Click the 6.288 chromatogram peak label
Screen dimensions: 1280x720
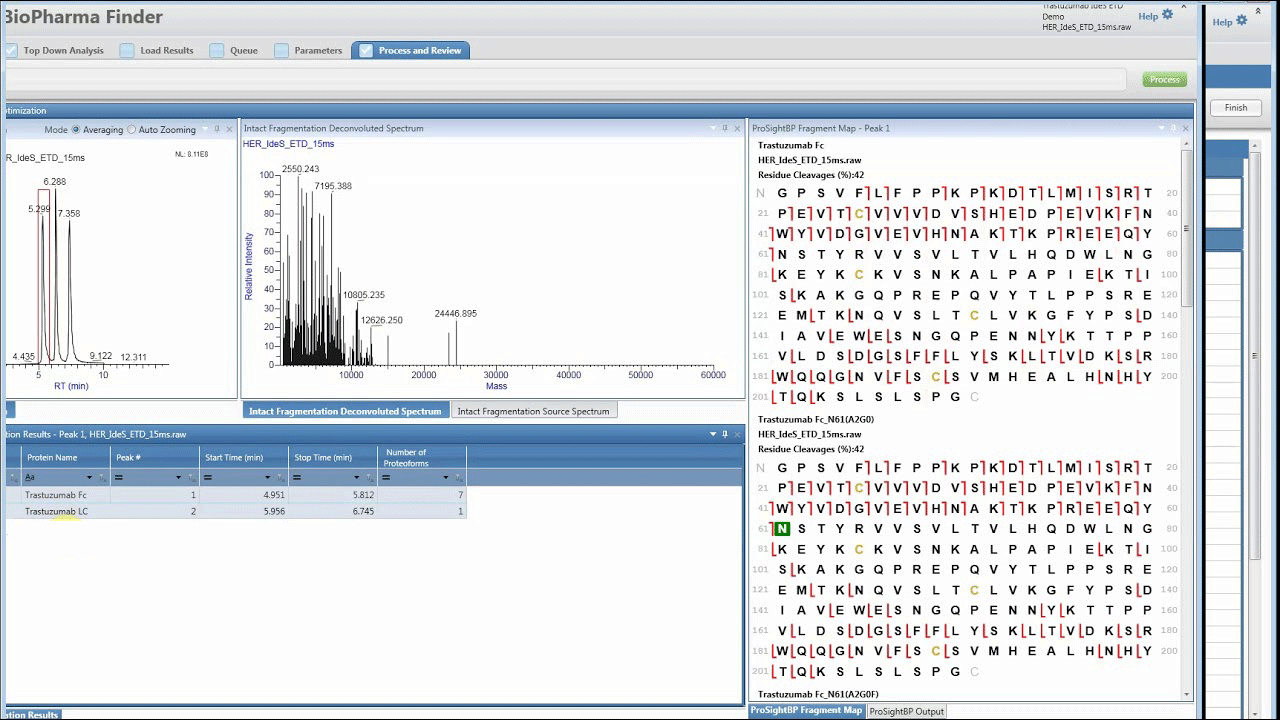point(55,182)
